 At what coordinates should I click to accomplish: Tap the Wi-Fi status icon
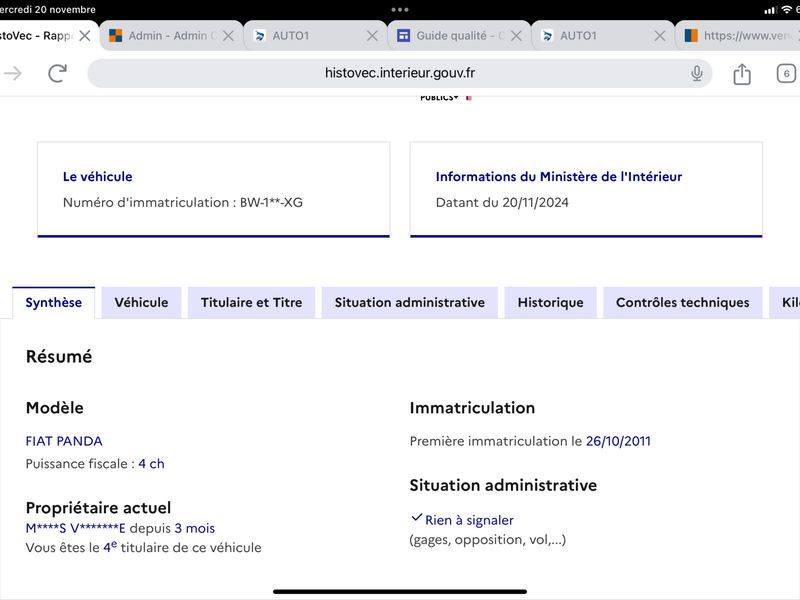[x=787, y=10]
